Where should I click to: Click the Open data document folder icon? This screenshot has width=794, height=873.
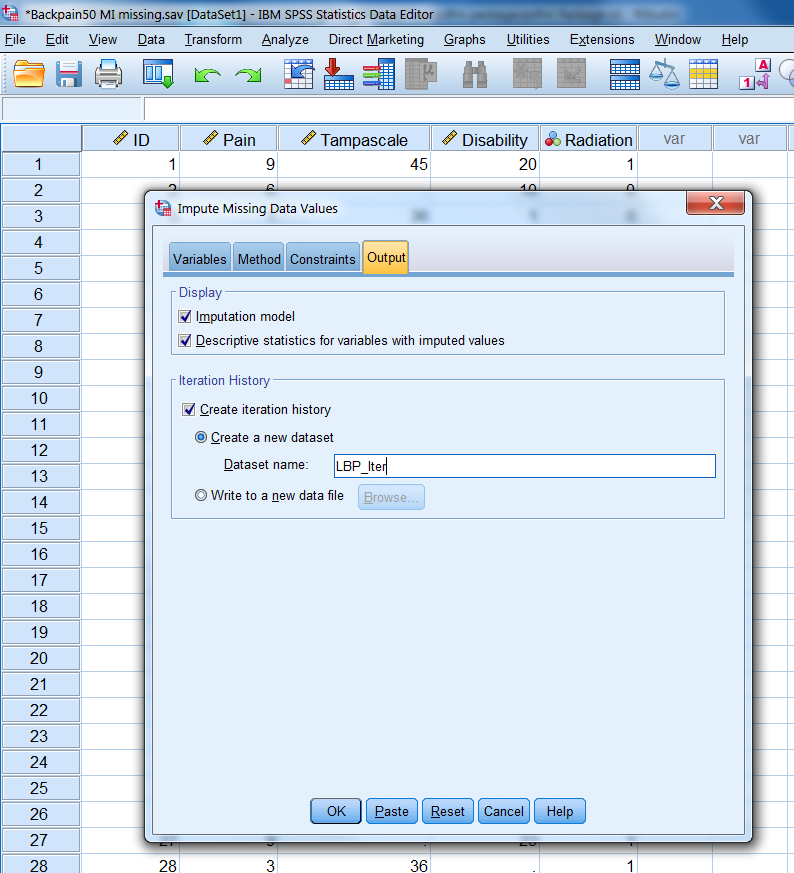(29, 74)
